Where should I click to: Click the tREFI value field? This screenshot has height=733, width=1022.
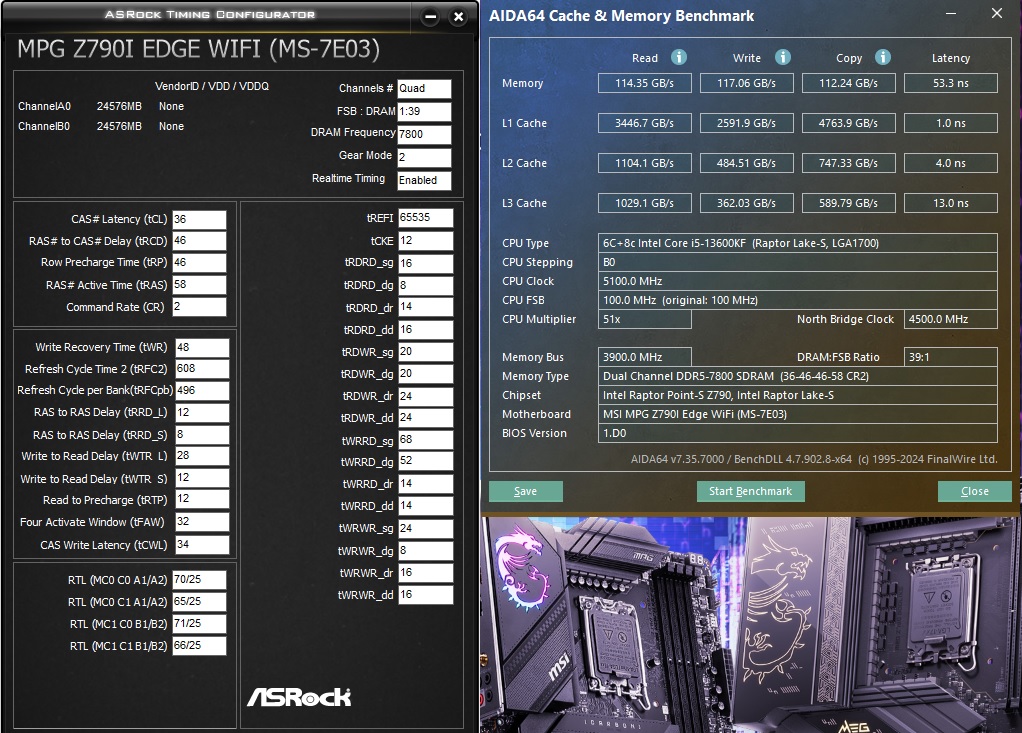425,218
